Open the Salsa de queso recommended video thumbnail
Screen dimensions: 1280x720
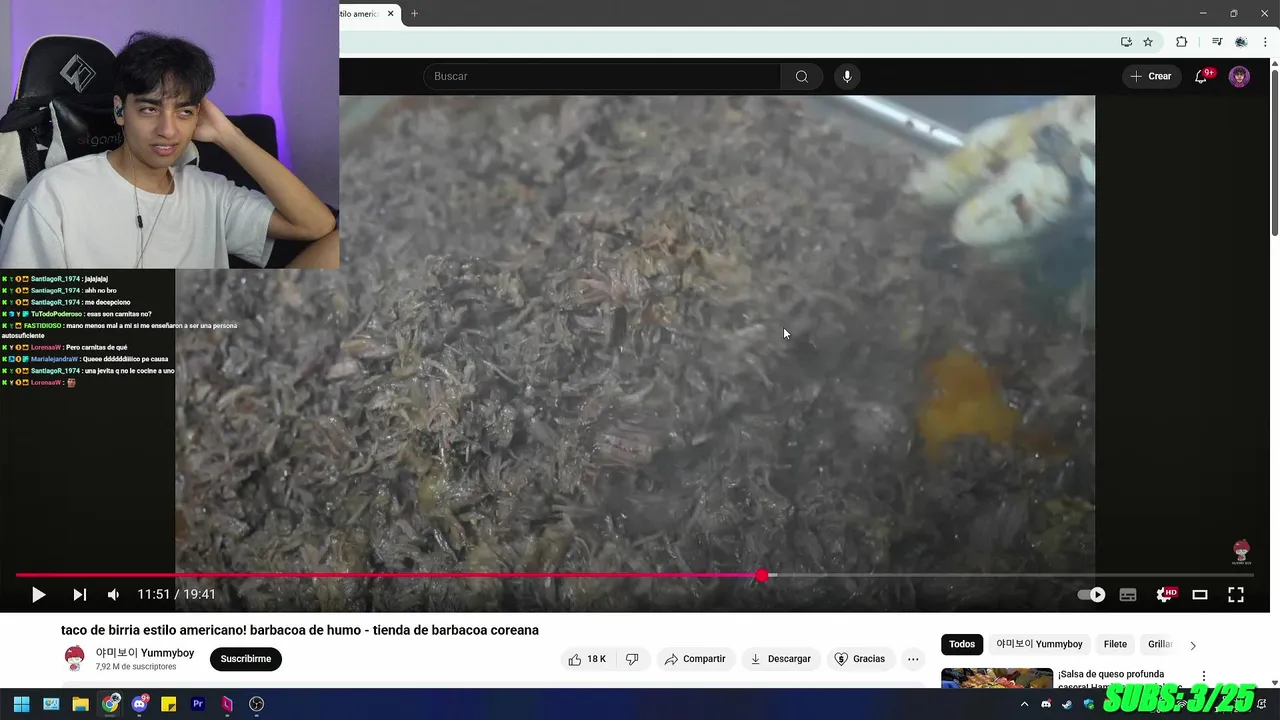point(997,678)
